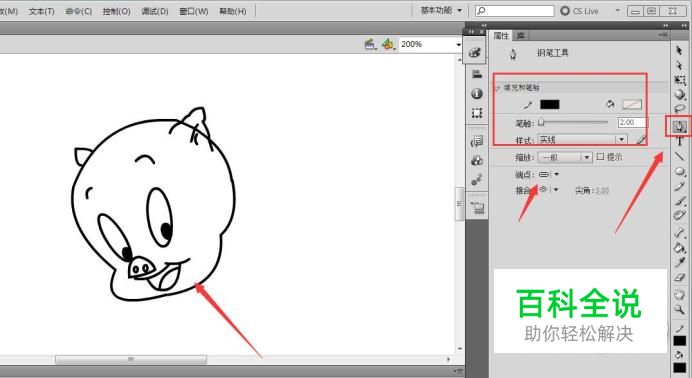Enable the 提示 hinting checkbox
The width and height of the screenshot is (692, 378).
[x=600, y=157]
